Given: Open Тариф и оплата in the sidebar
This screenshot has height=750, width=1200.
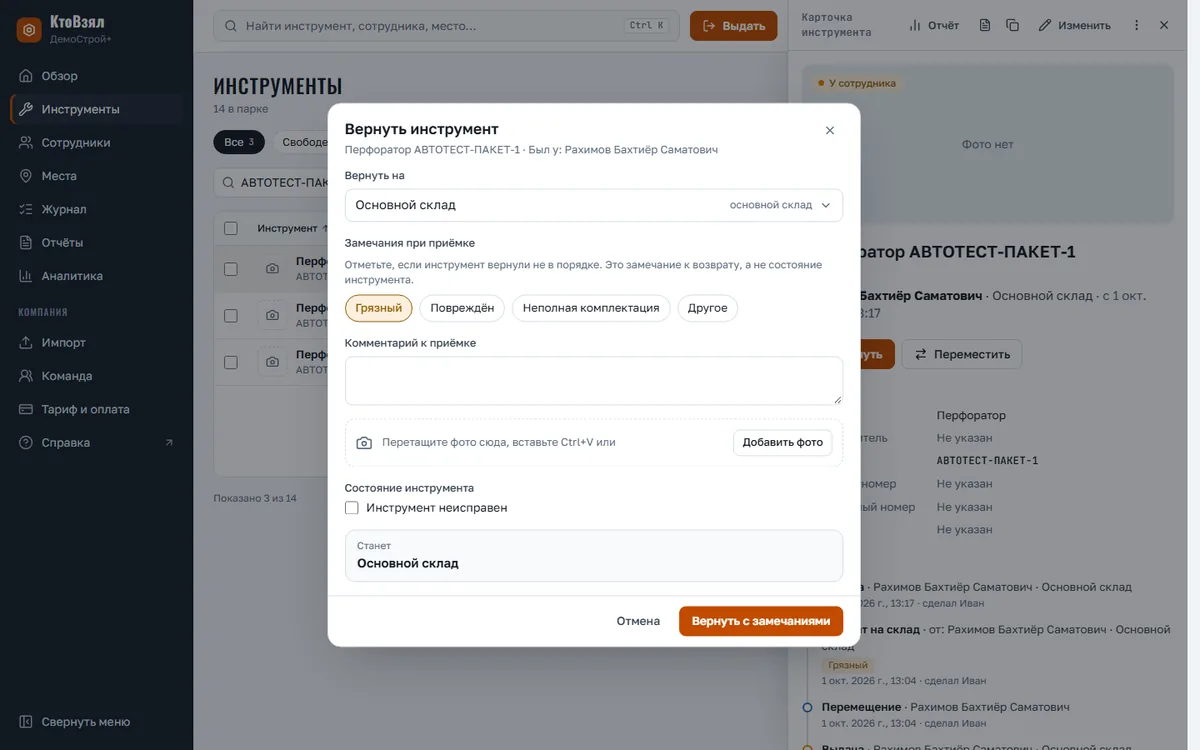Looking at the screenshot, I should tap(96, 409).
